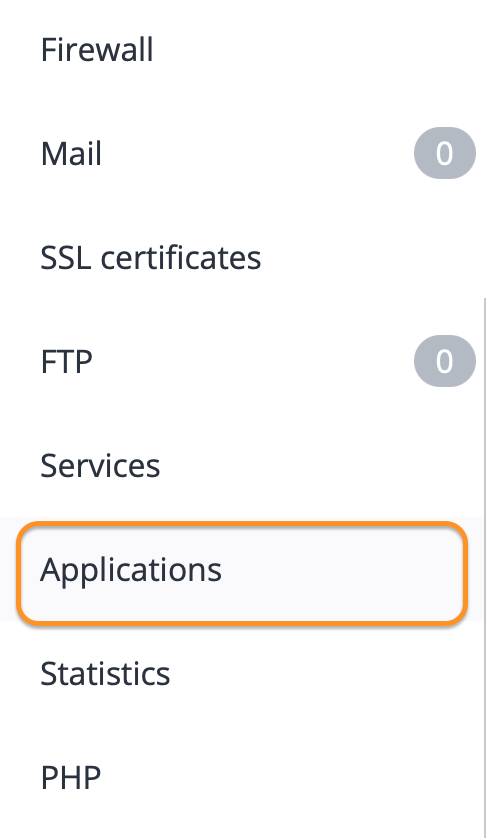Select the FTP menu entry

242,361
